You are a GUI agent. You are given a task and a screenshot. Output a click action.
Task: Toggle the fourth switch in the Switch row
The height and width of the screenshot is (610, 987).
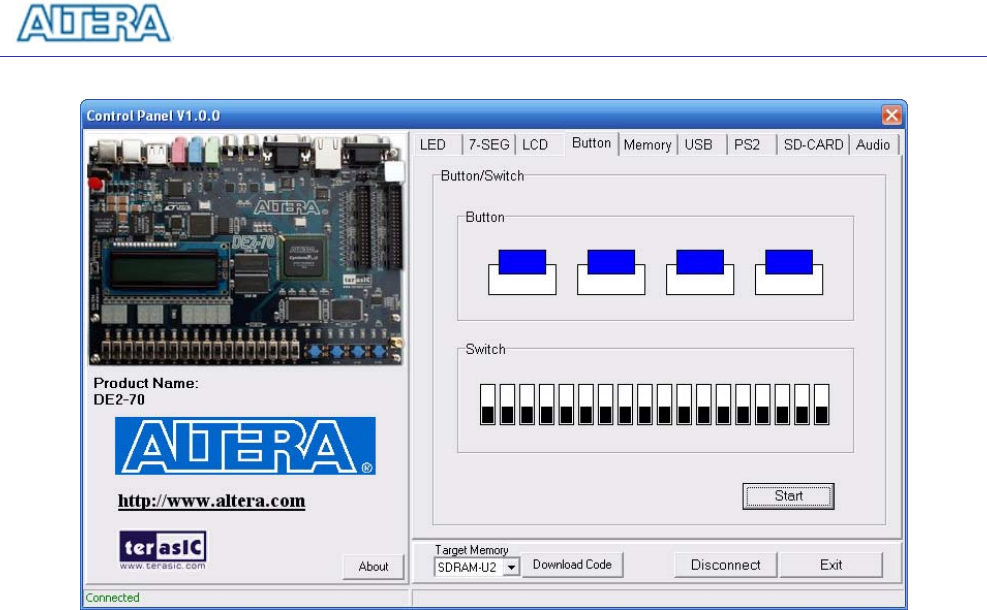(x=546, y=405)
